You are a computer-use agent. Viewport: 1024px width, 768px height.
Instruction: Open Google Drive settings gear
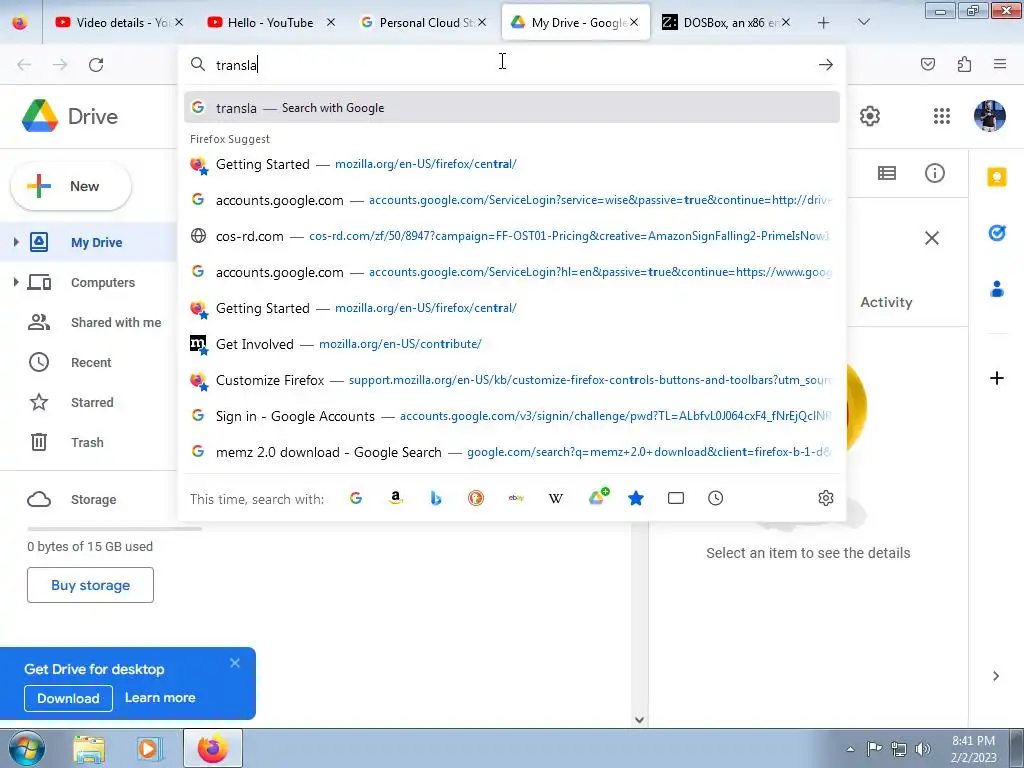tap(870, 116)
